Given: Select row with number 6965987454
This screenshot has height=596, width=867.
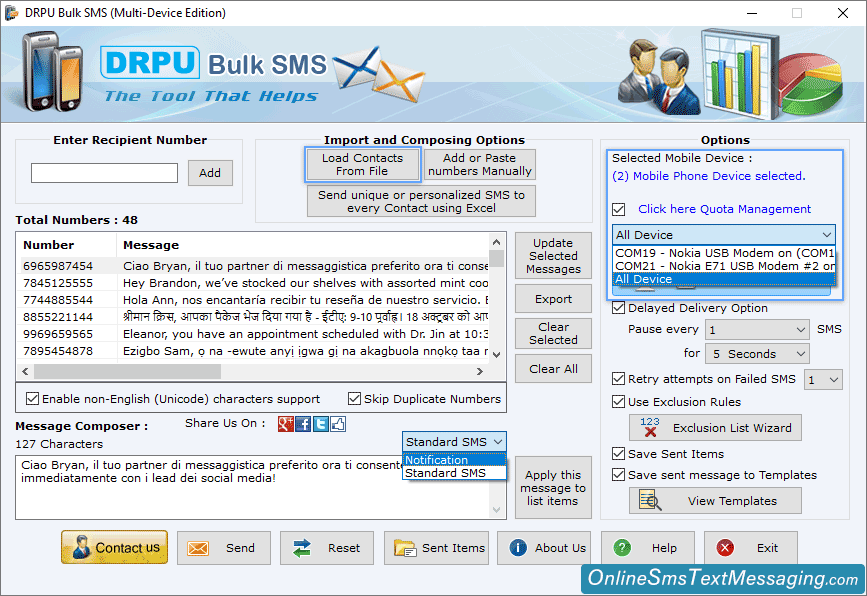Looking at the screenshot, I should [x=254, y=266].
